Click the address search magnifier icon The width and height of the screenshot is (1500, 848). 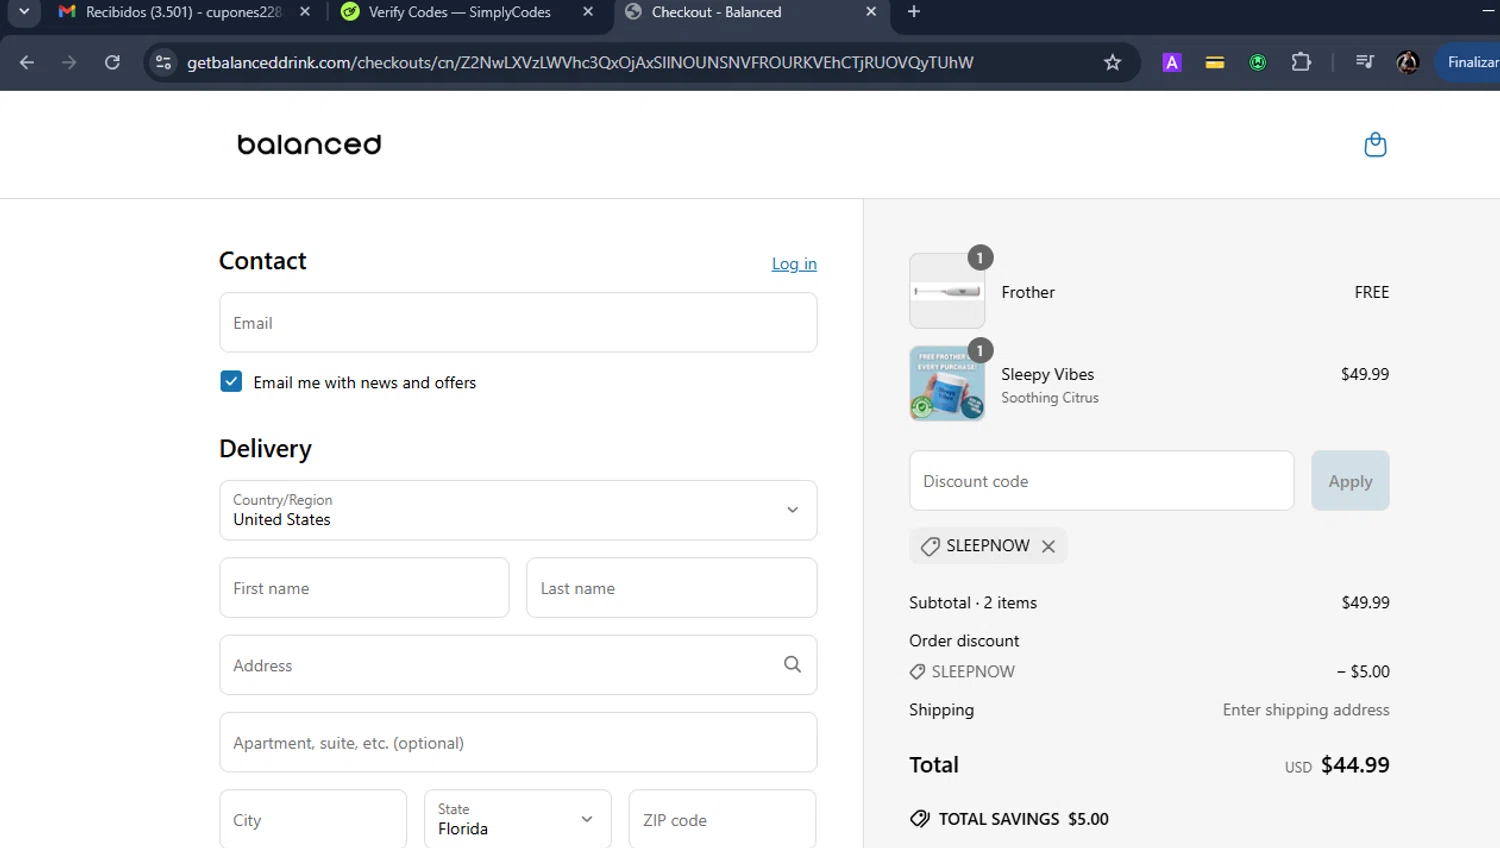point(792,665)
